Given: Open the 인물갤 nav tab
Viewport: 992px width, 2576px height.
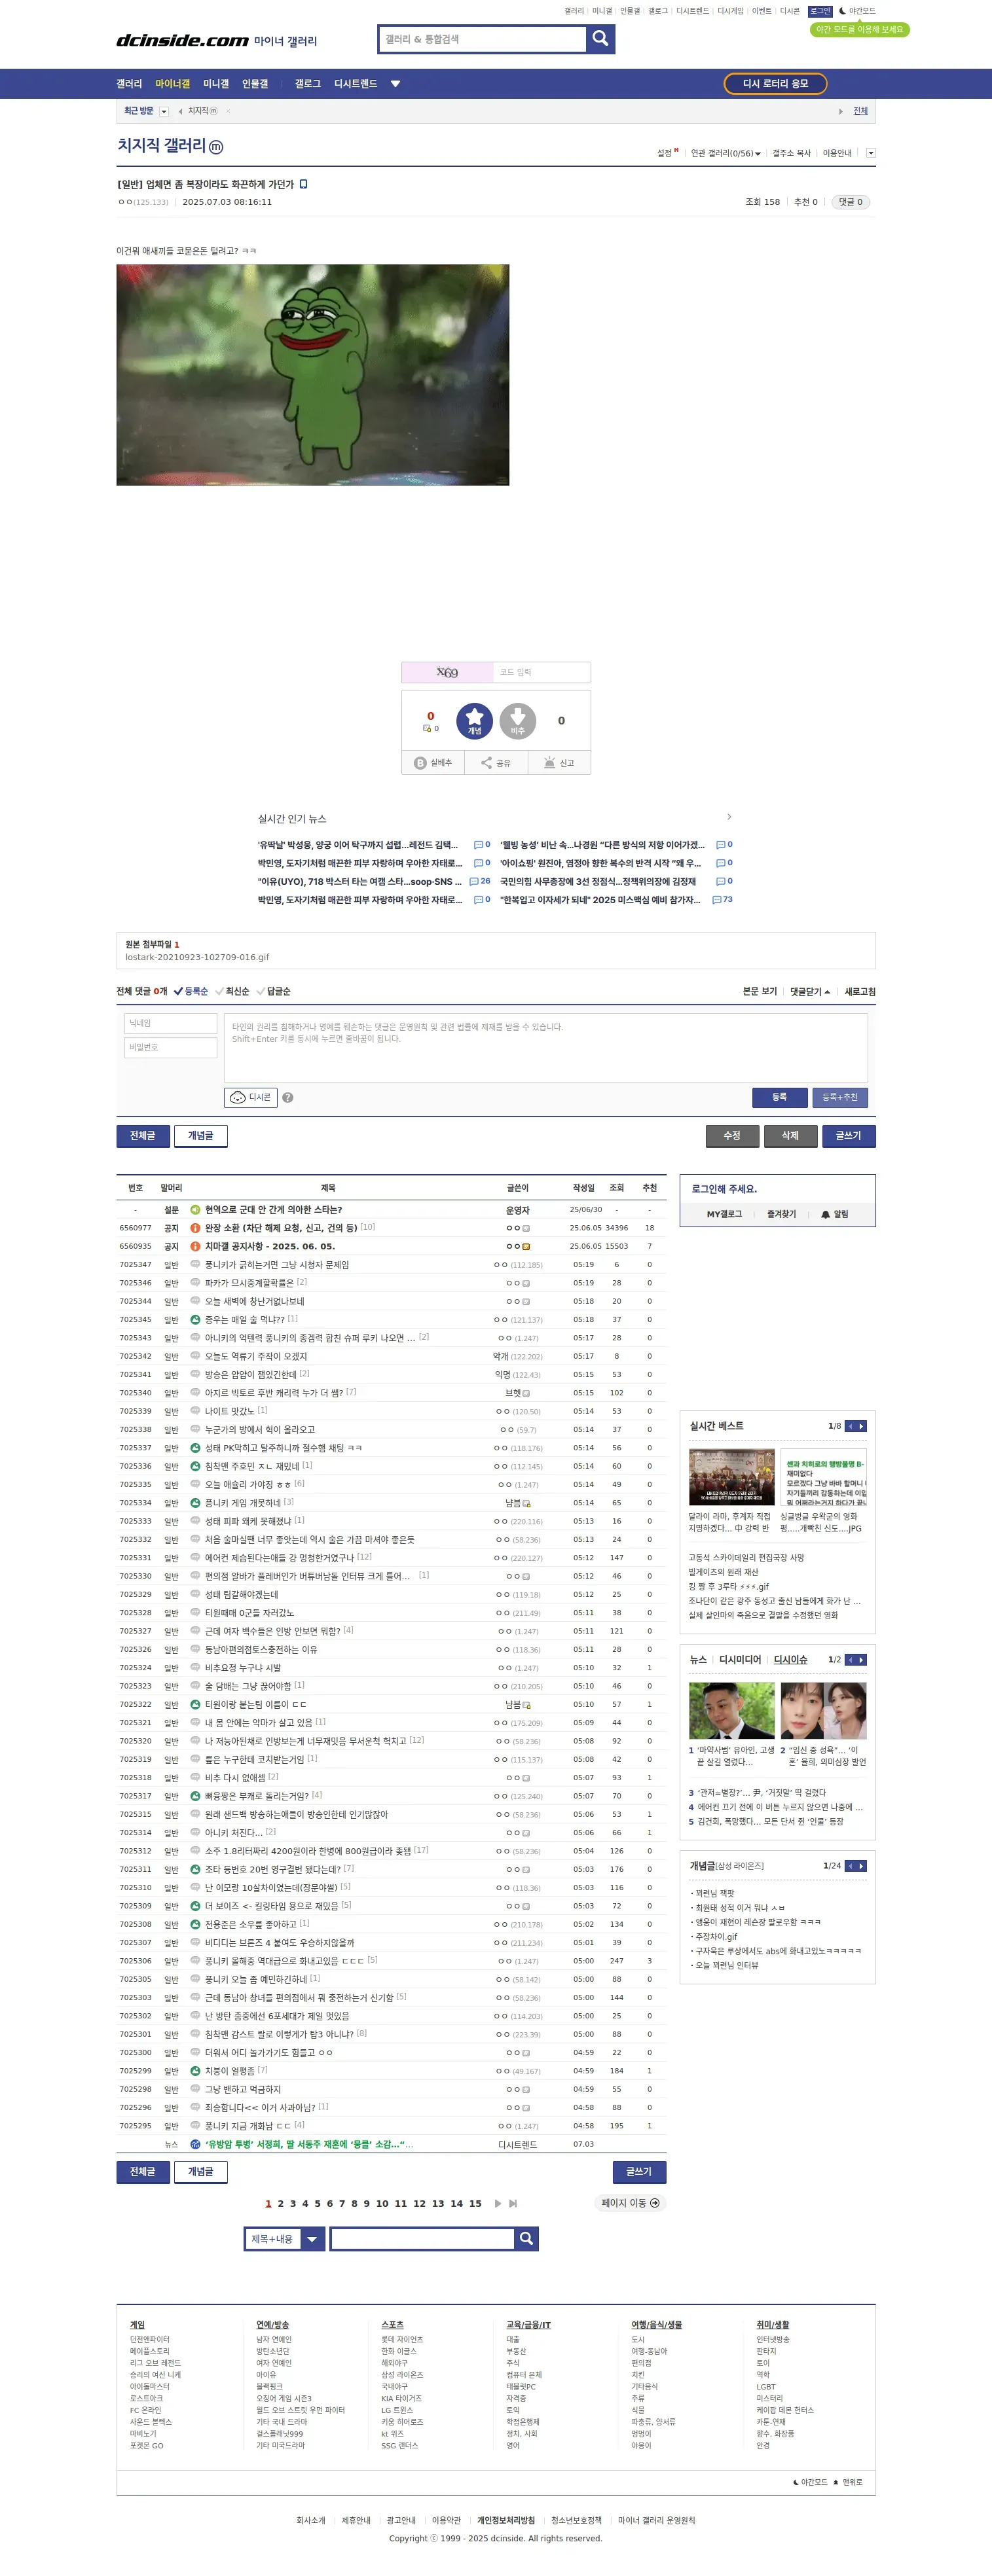Looking at the screenshot, I should click(255, 84).
